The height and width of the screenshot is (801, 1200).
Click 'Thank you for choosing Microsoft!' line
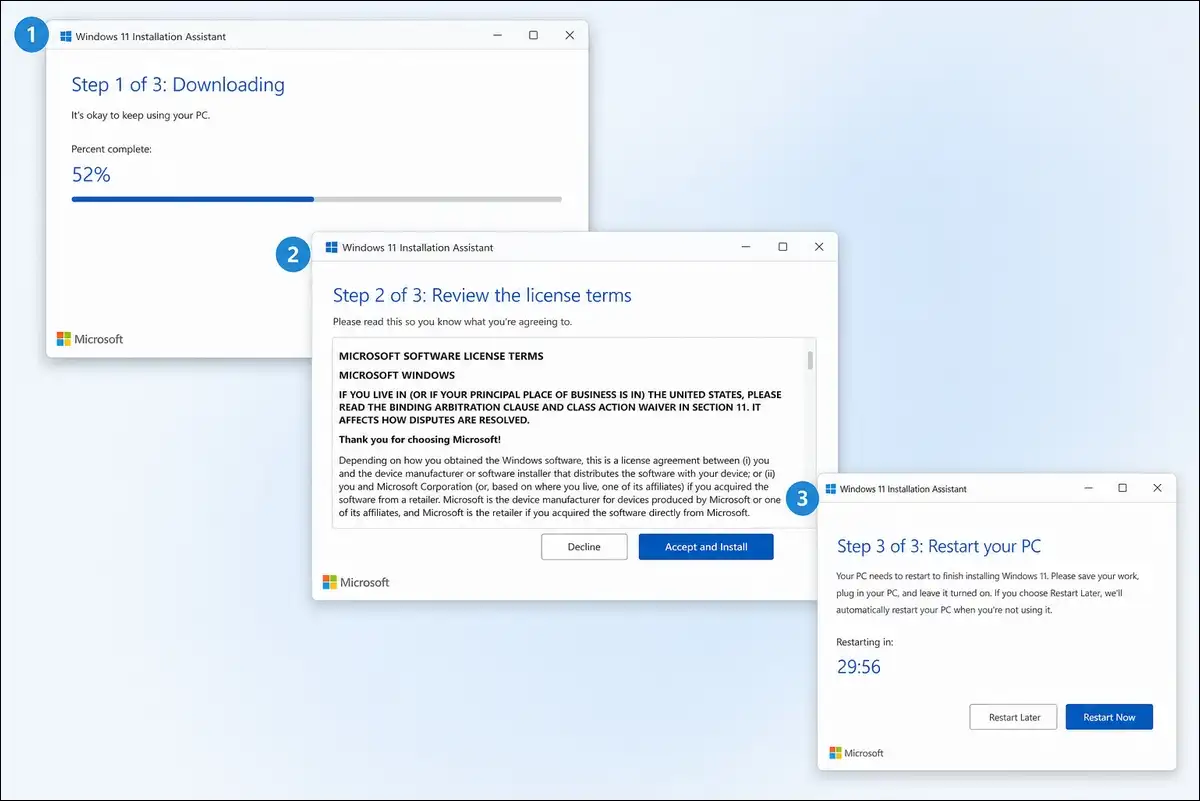[420, 440]
